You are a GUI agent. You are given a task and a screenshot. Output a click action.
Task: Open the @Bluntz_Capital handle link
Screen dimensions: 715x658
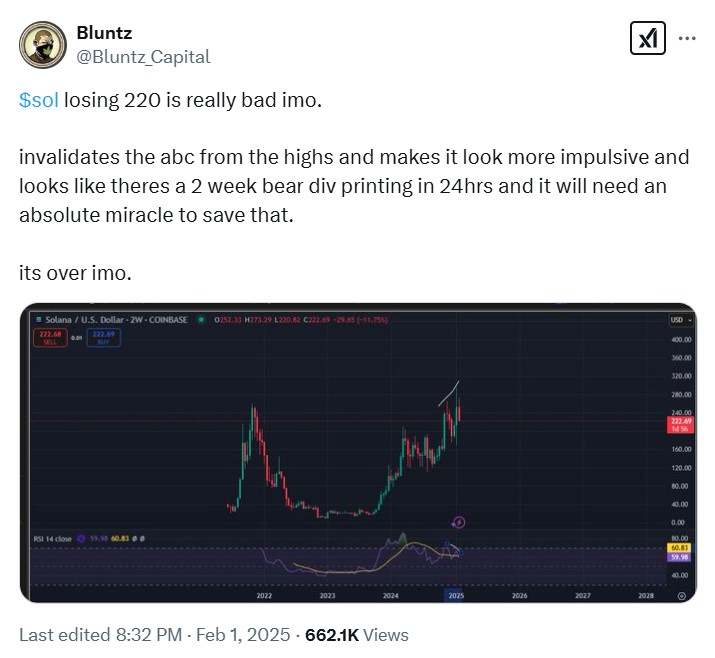click(x=143, y=57)
